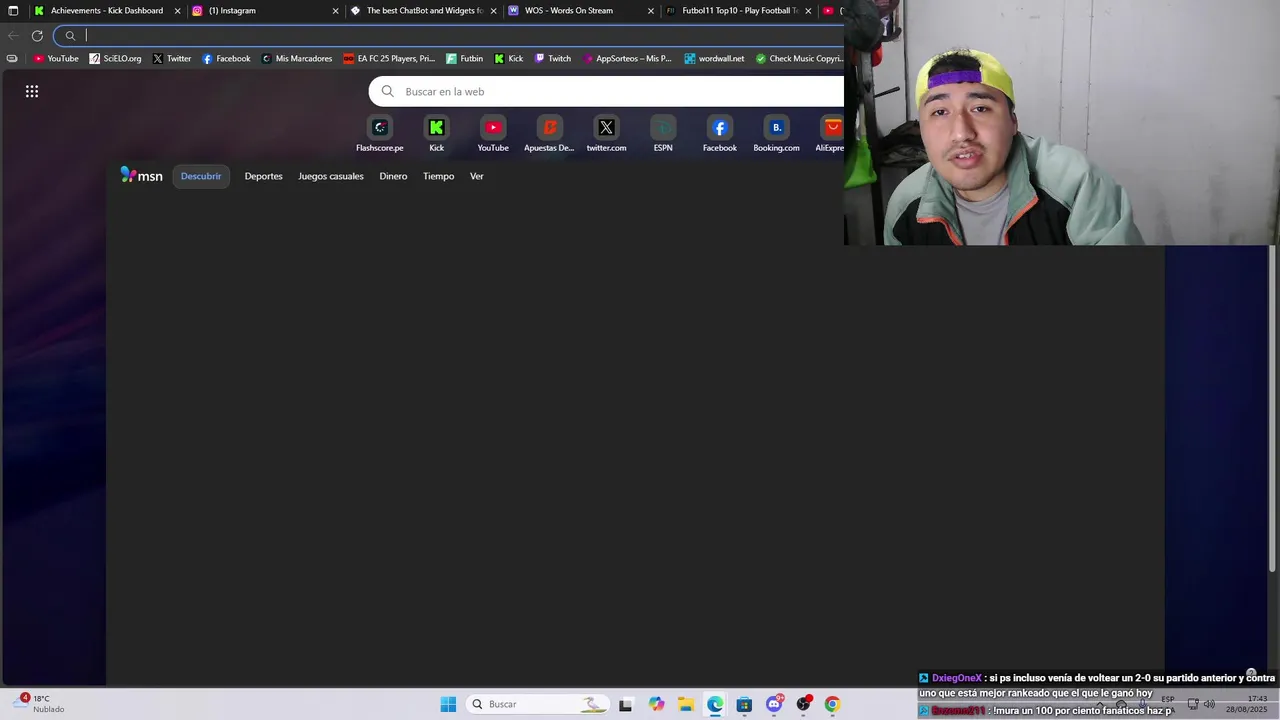Open the Kick quick link tile
Image resolution: width=1280 pixels, height=720 pixels.
tap(436, 134)
